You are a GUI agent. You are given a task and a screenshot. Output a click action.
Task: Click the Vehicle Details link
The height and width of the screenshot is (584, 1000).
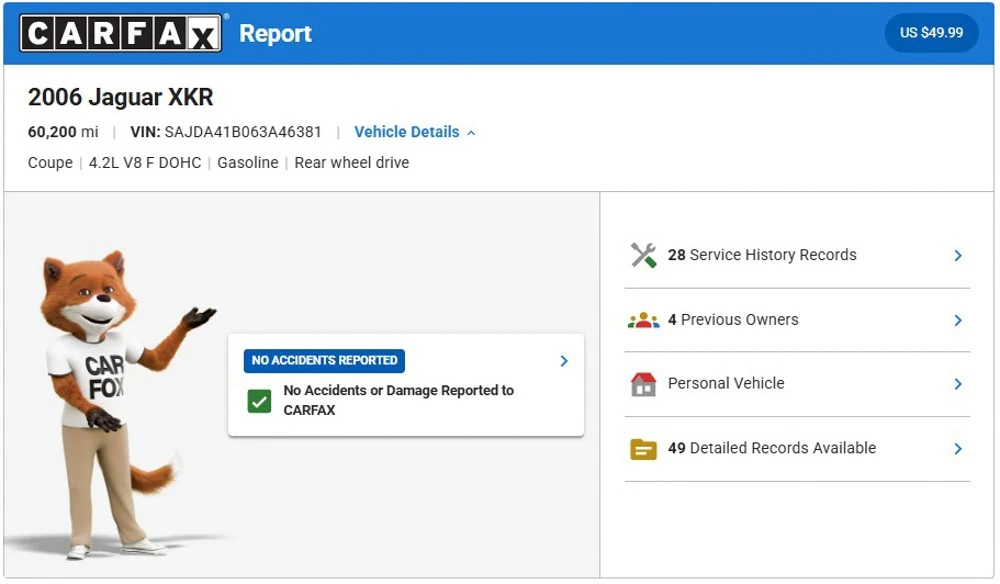click(407, 132)
